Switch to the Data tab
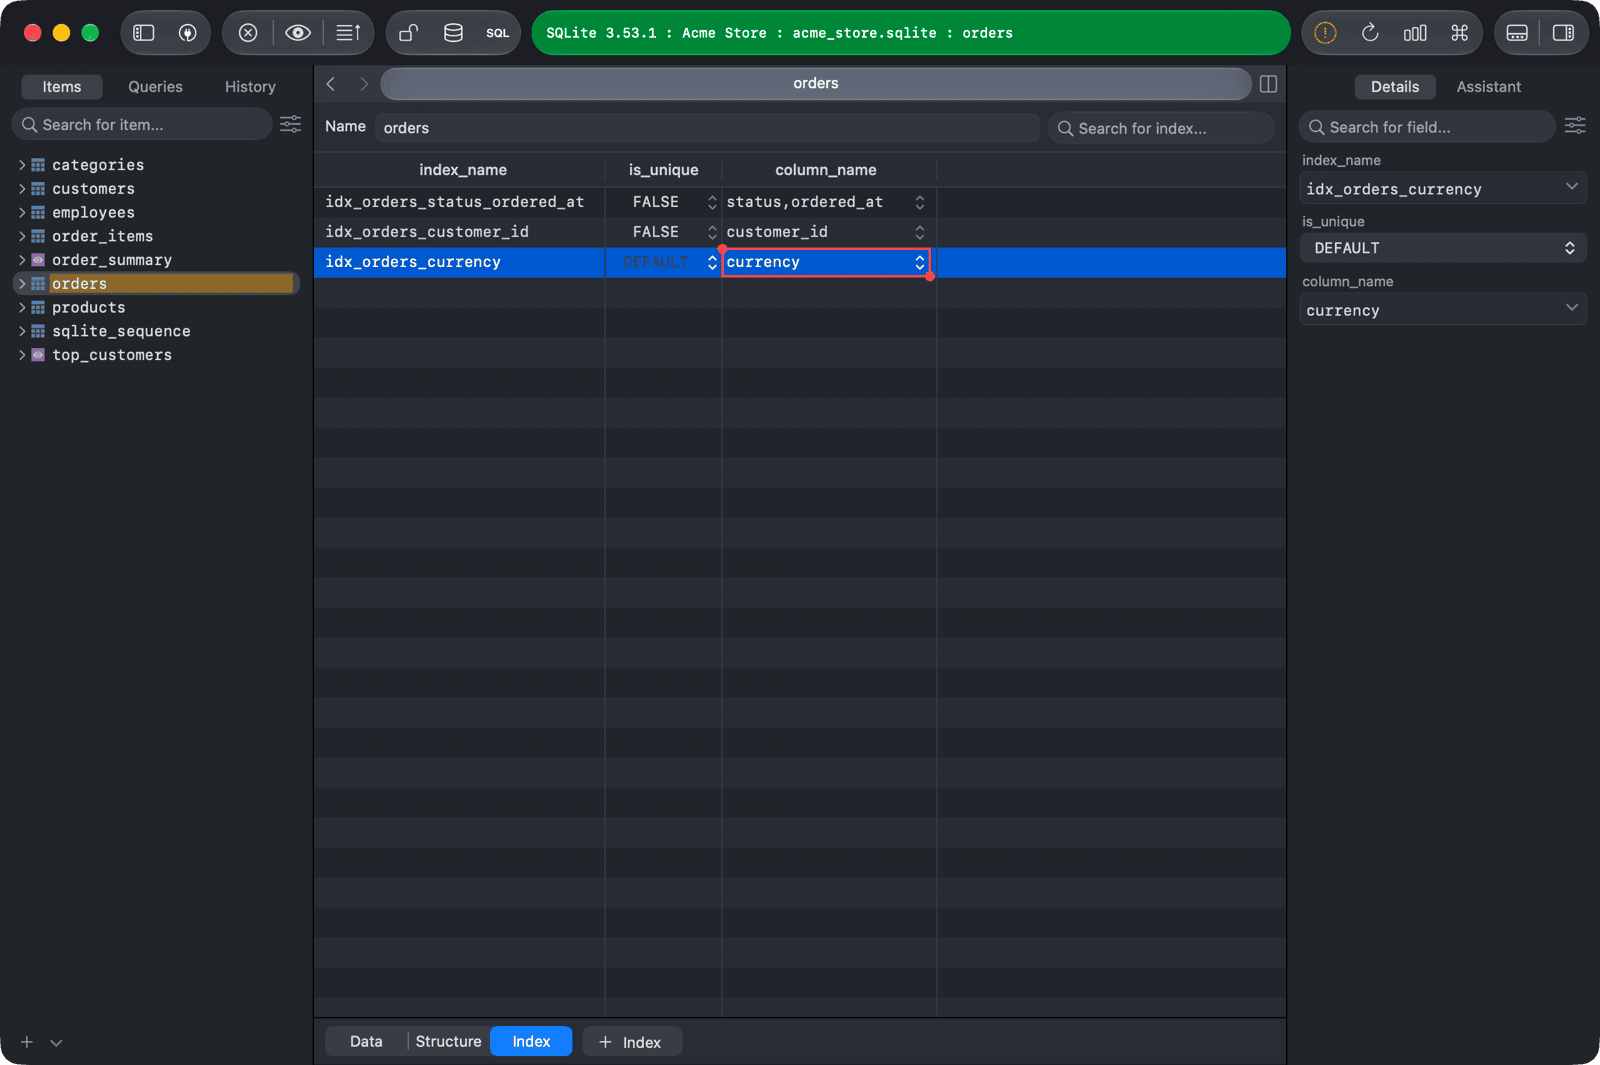The height and width of the screenshot is (1065, 1600). (x=366, y=1041)
